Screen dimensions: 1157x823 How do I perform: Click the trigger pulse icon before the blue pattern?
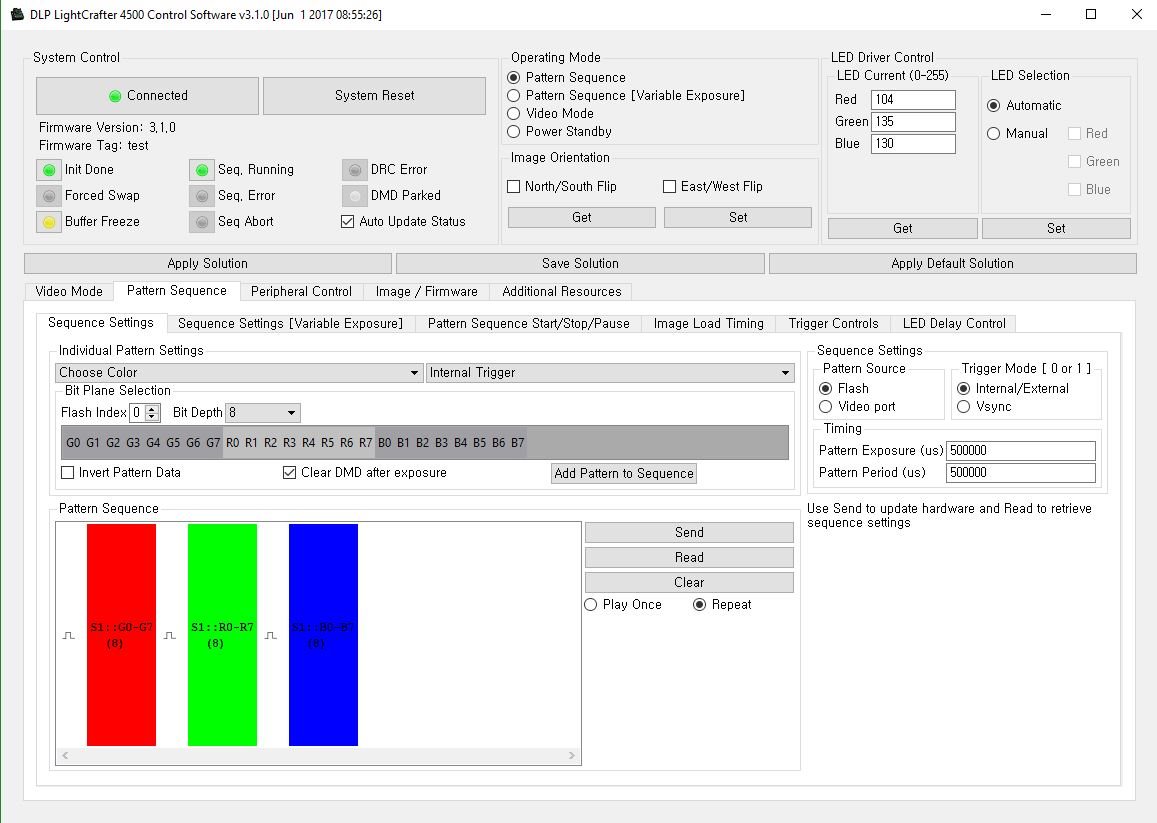point(271,636)
